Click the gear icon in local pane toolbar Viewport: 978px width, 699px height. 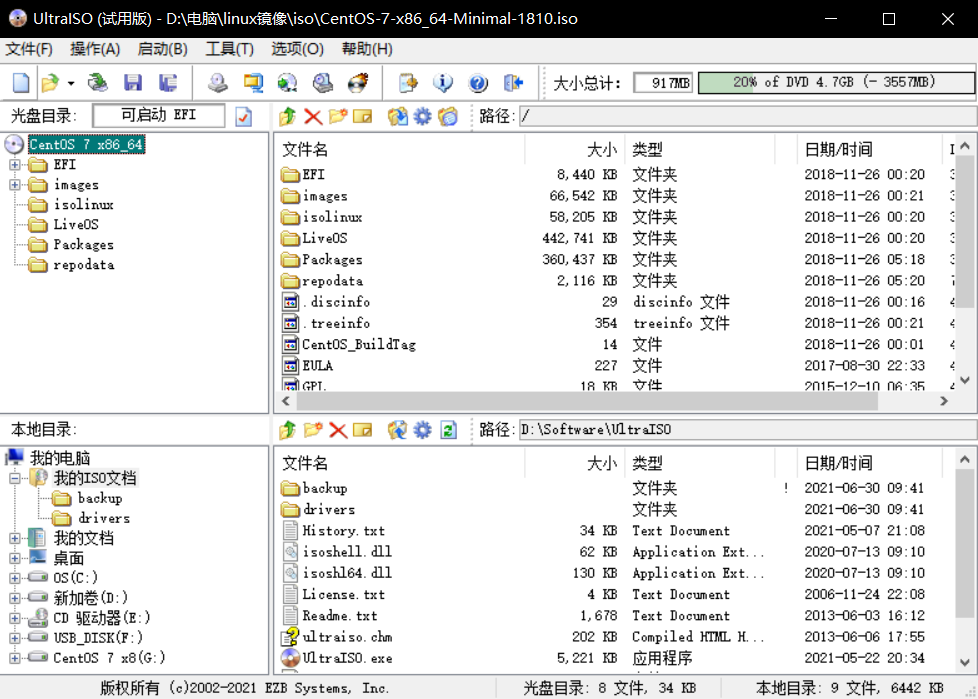[x=422, y=430]
